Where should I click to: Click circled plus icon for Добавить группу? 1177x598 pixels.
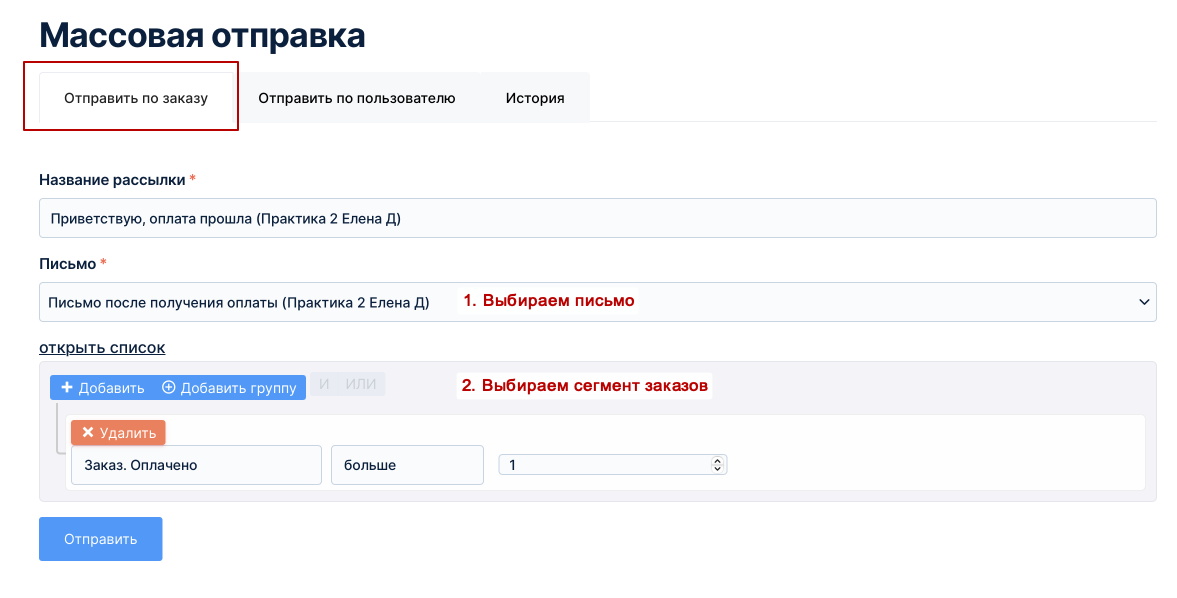point(168,388)
